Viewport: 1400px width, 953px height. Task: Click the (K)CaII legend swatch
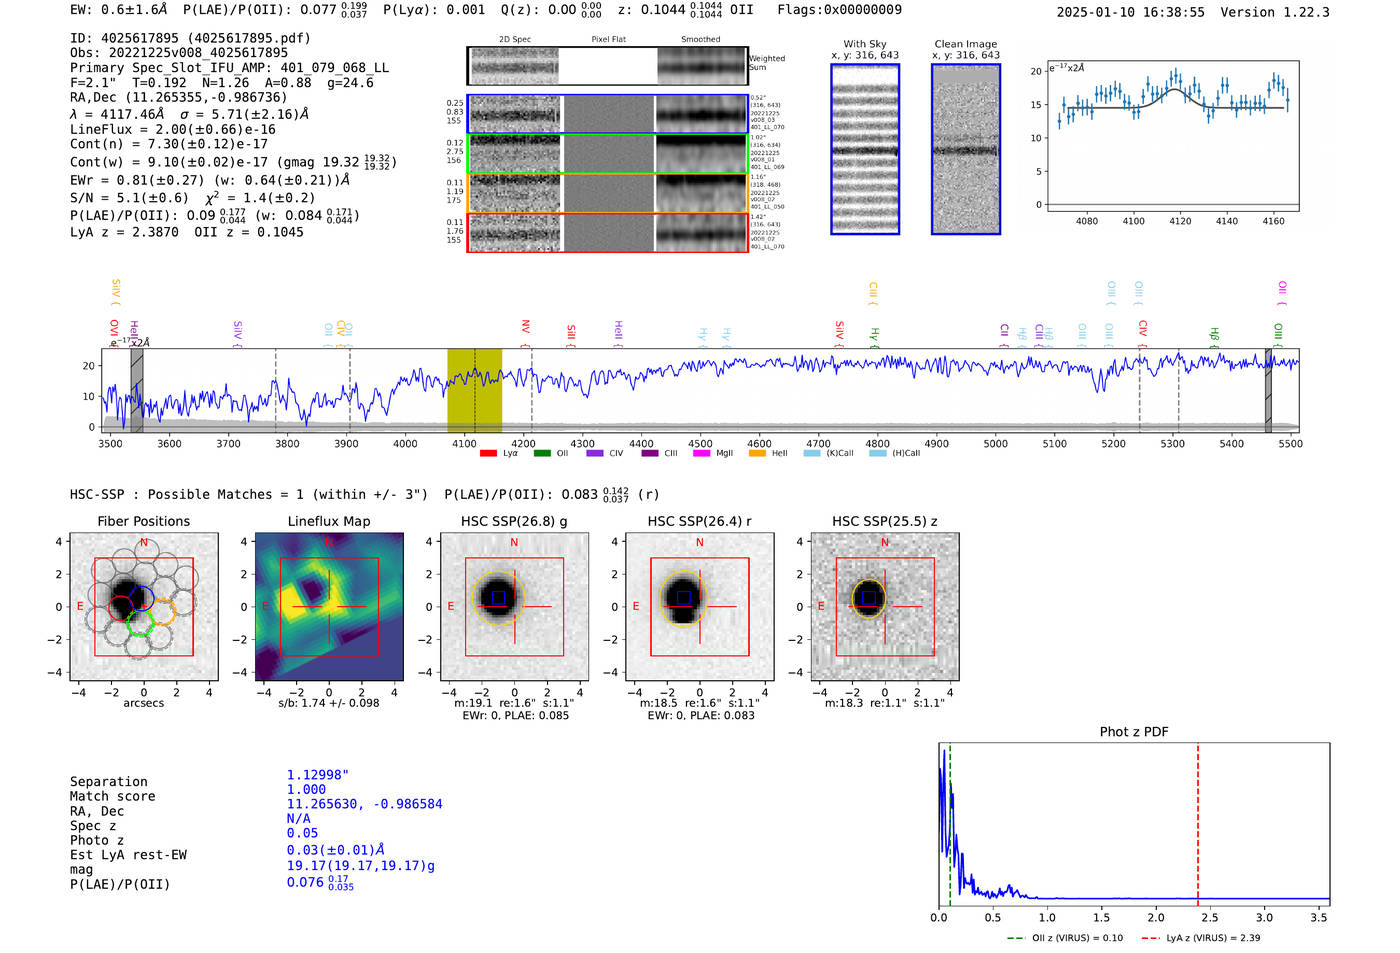[812, 453]
